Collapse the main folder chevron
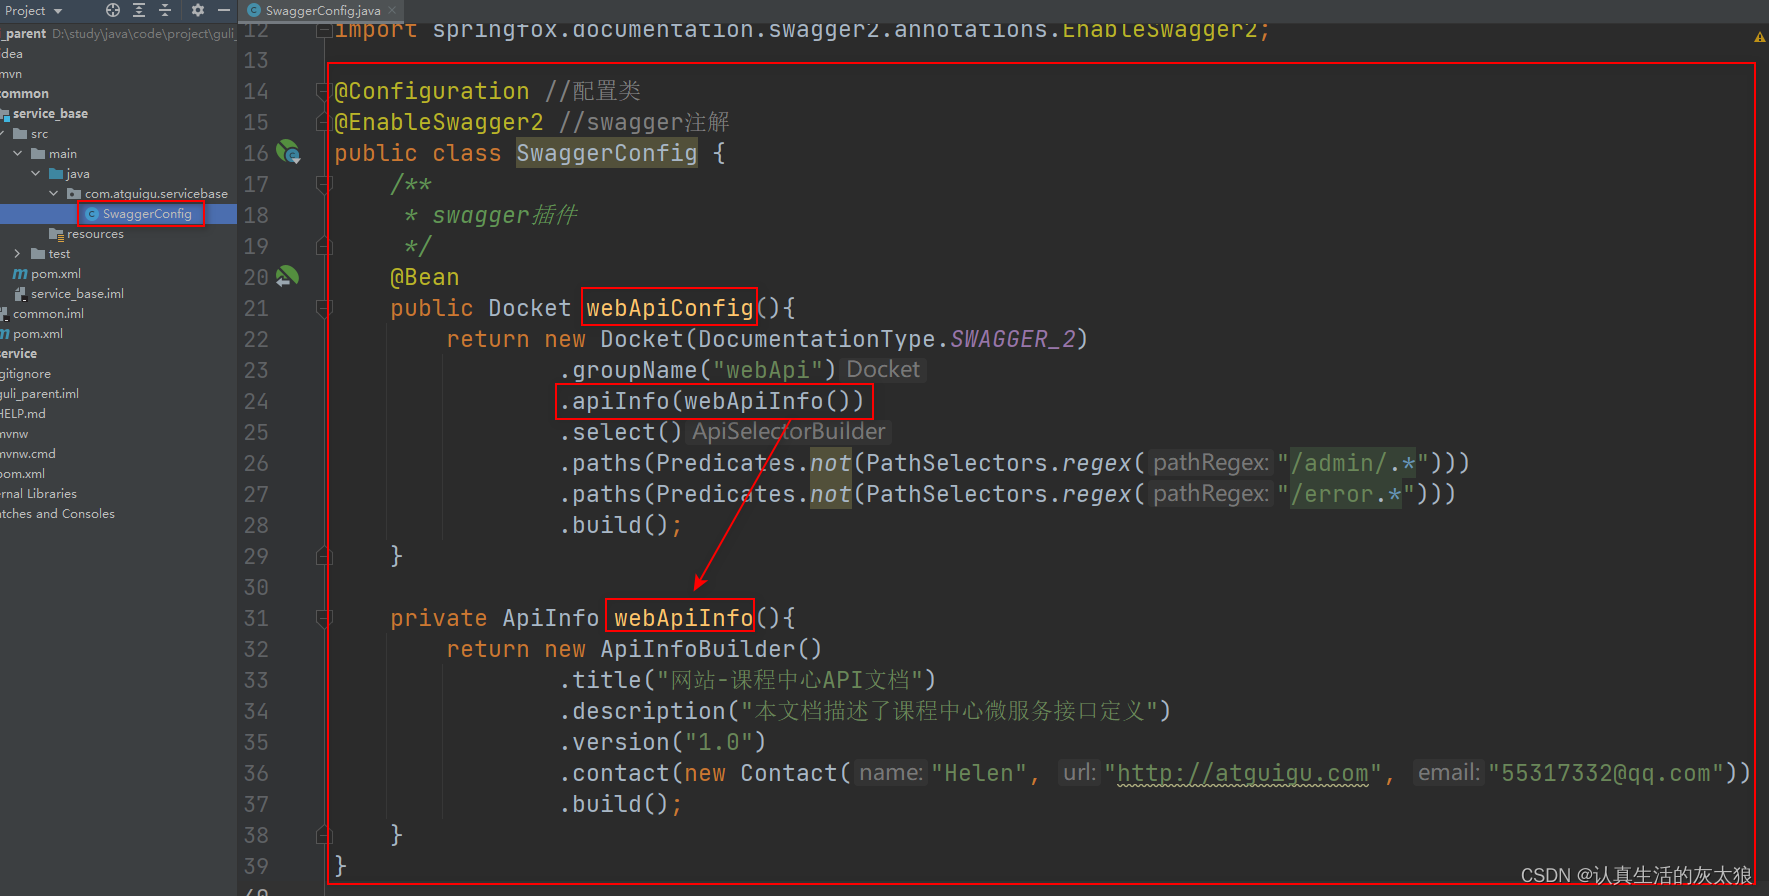Image resolution: width=1769 pixels, height=896 pixels. click(x=18, y=153)
